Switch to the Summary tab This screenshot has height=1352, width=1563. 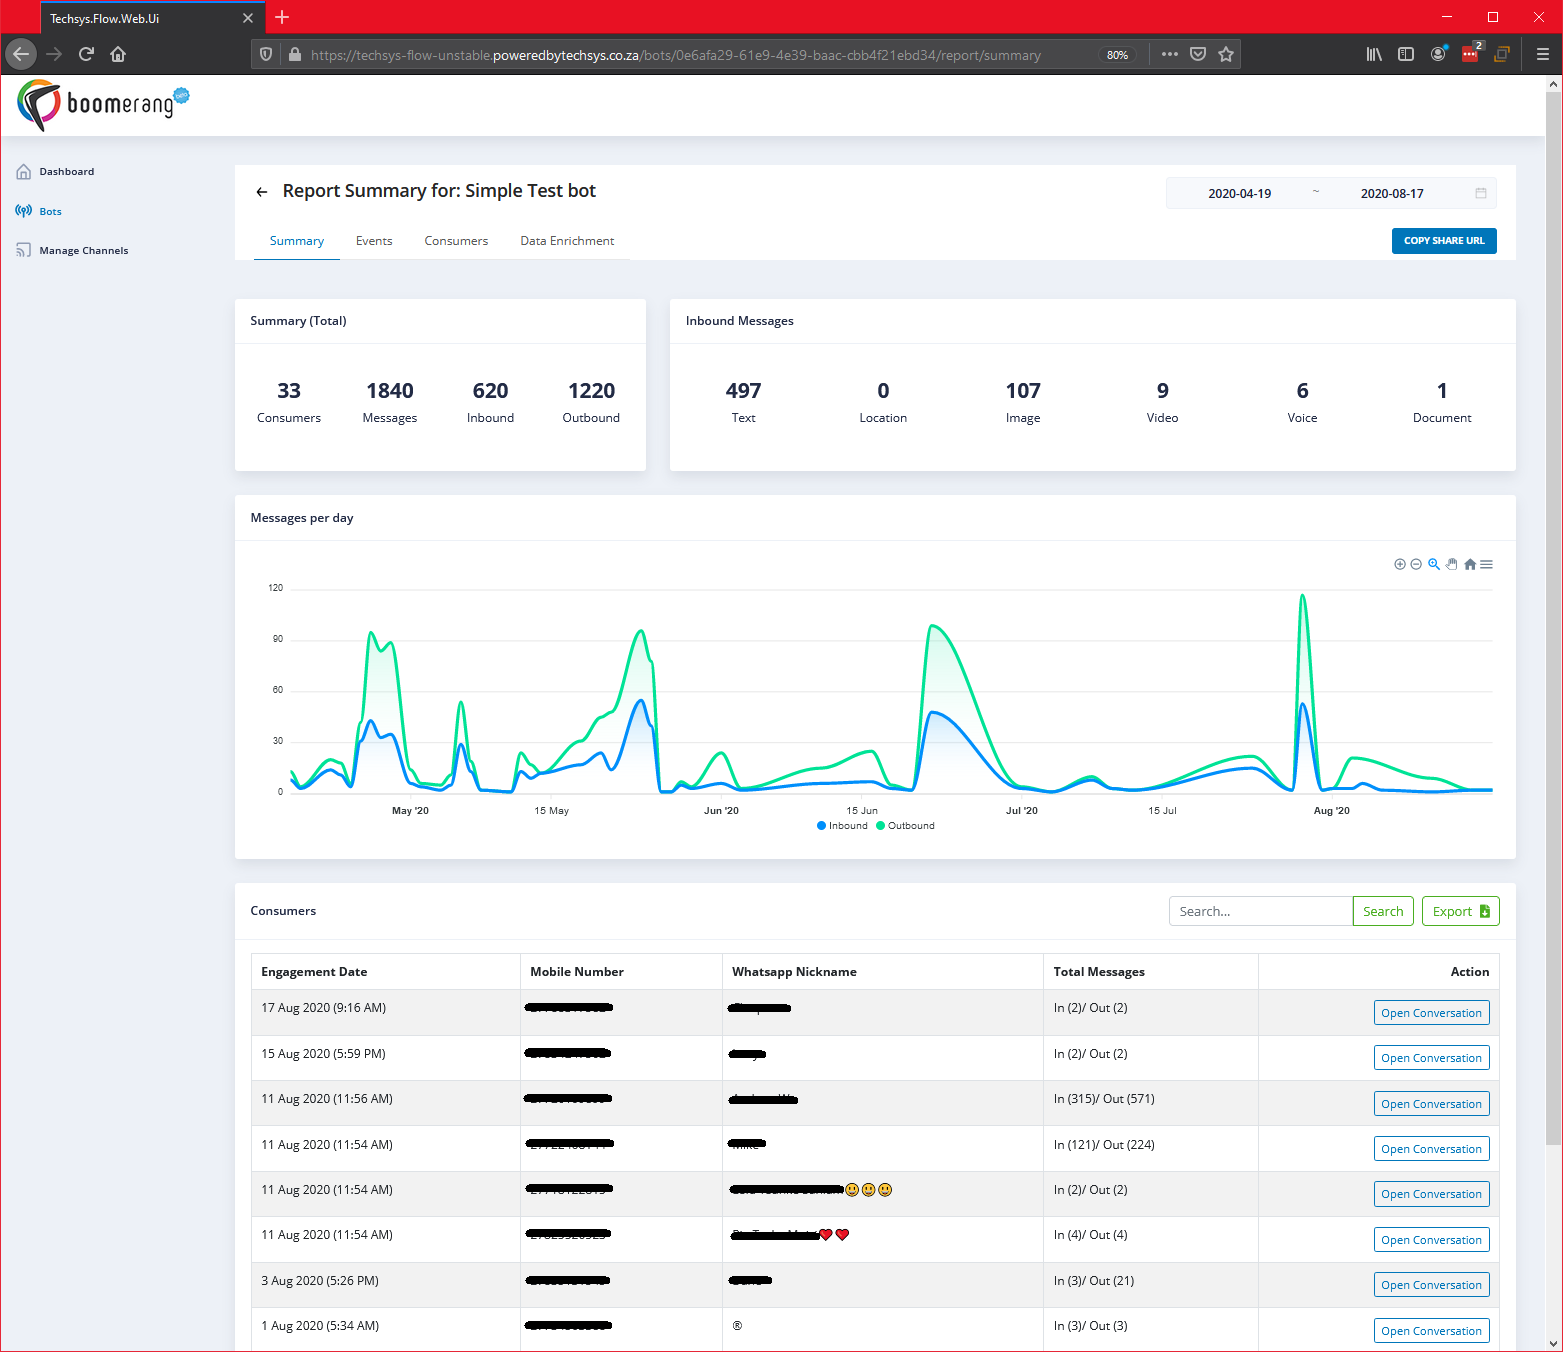[297, 241]
